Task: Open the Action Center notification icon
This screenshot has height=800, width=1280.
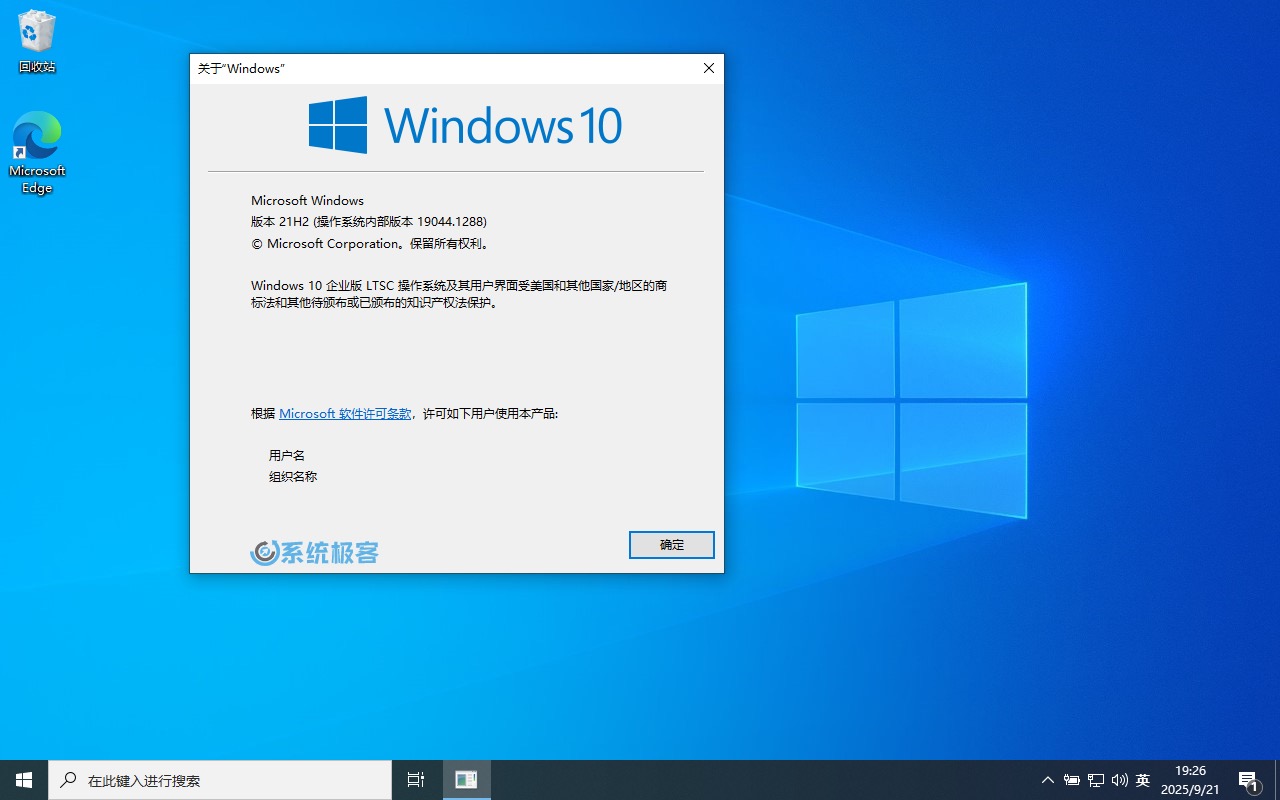Action: click(x=1248, y=780)
